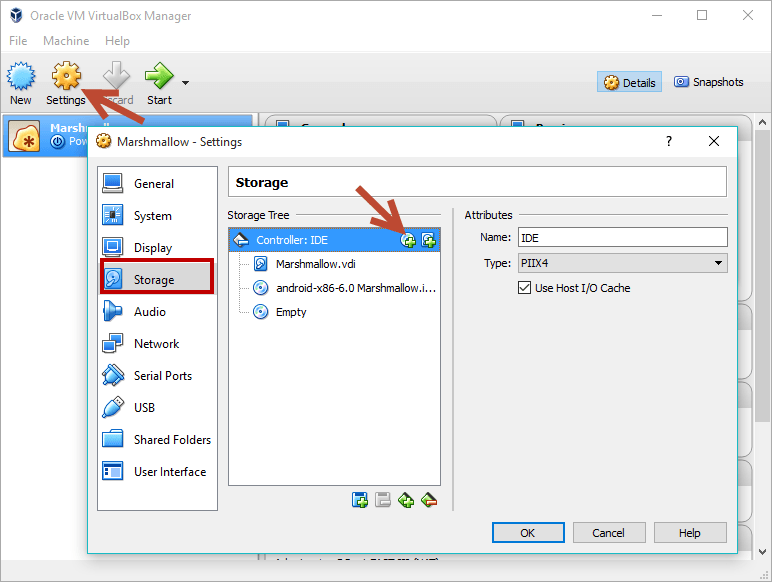This screenshot has width=772, height=582.
Task: Toggle the Details view button
Action: pos(629,82)
